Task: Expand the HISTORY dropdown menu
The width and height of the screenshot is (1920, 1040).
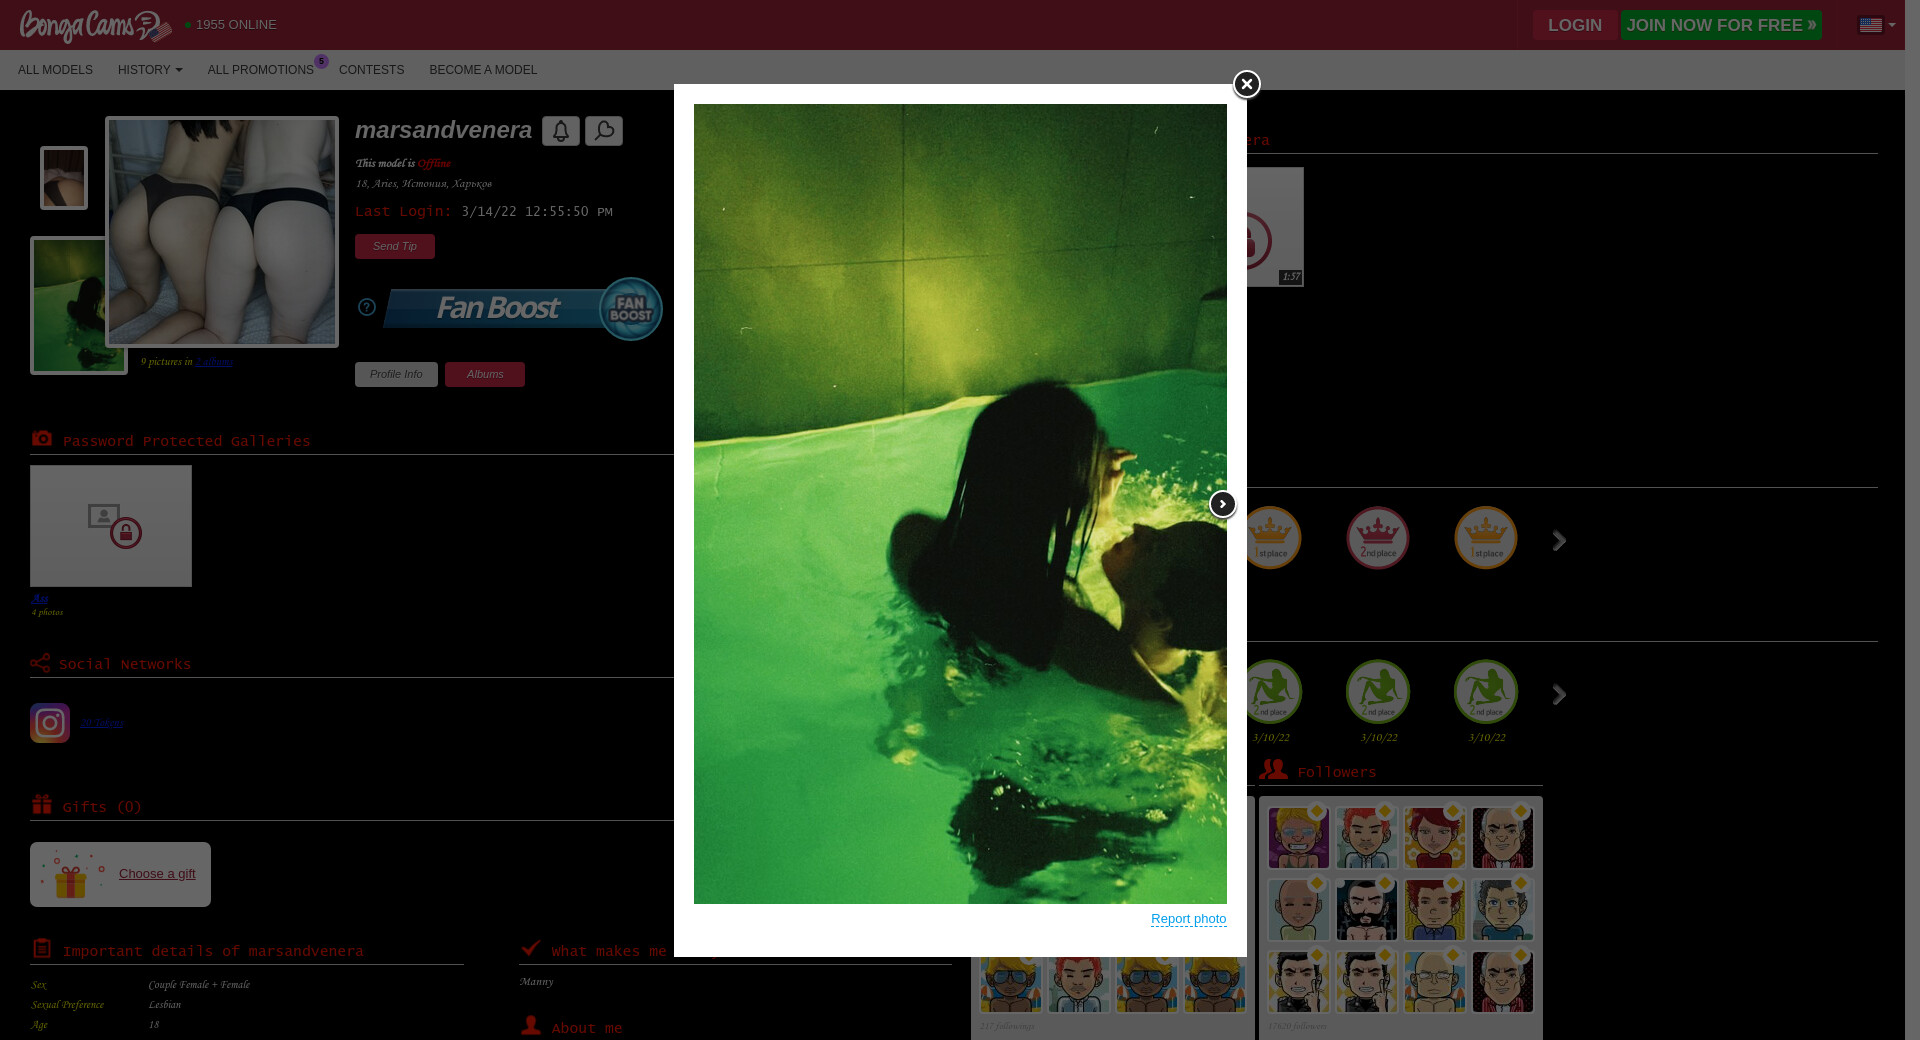Action: point(150,70)
